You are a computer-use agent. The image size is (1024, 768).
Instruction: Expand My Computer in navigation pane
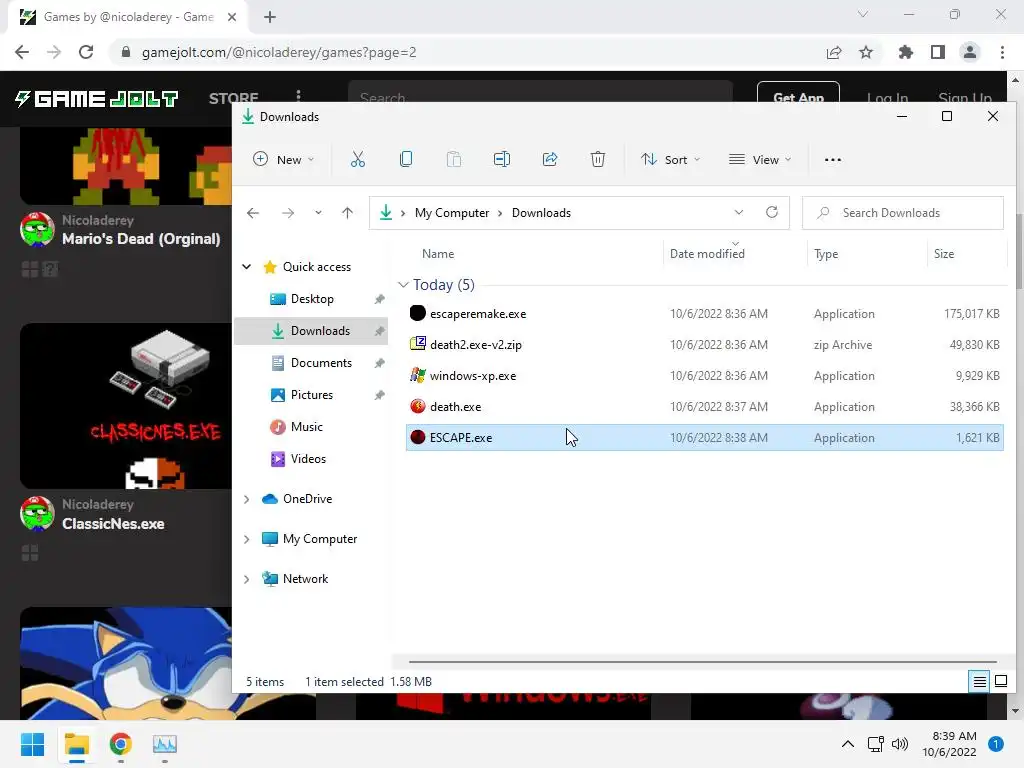coord(247,539)
